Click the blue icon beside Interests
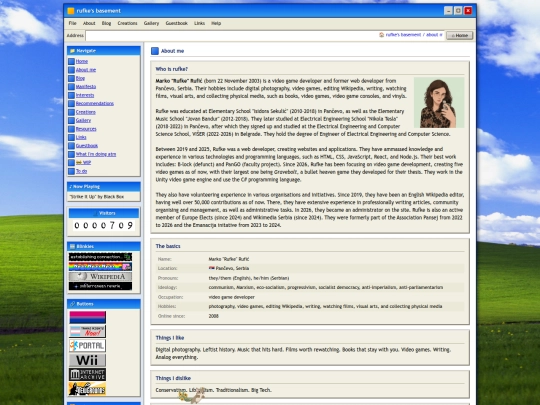The height and width of the screenshot is (405, 540). tap(71, 95)
